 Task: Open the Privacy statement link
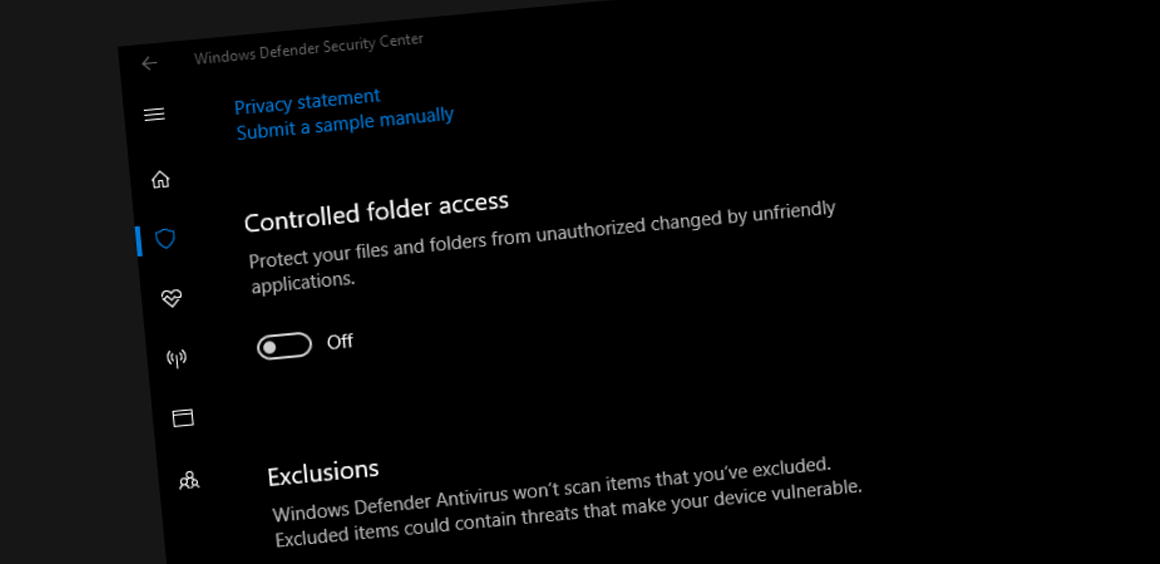pyautogui.click(x=307, y=101)
